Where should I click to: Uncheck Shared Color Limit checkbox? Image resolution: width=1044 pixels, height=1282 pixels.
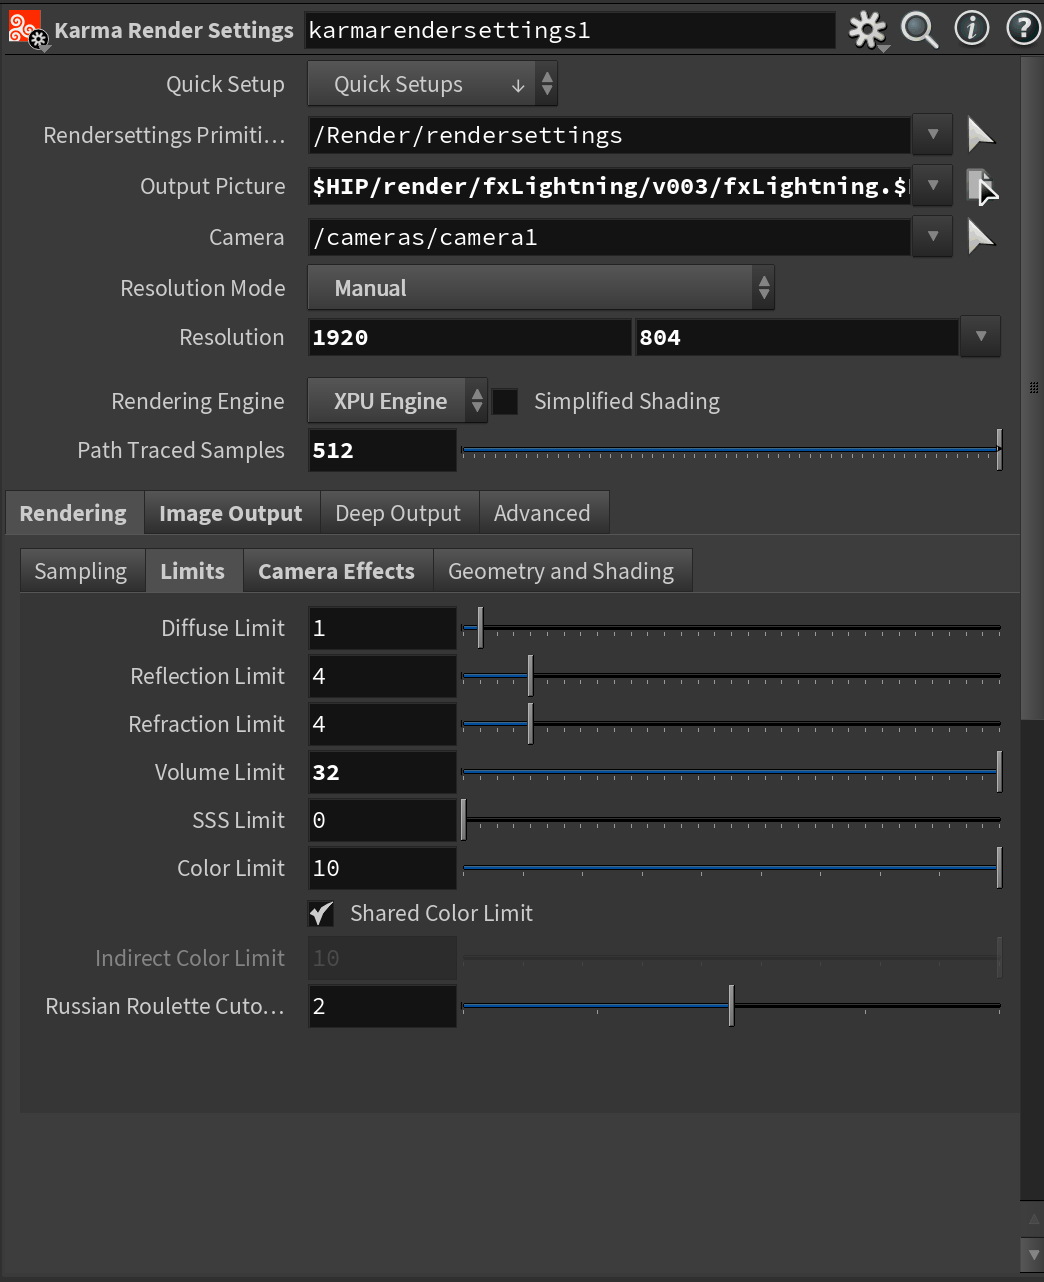321,913
